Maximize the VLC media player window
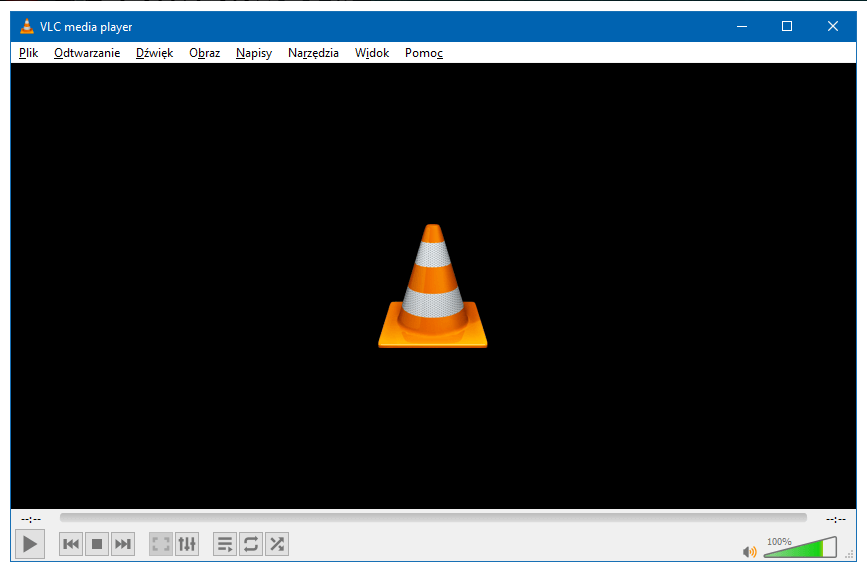 click(787, 26)
